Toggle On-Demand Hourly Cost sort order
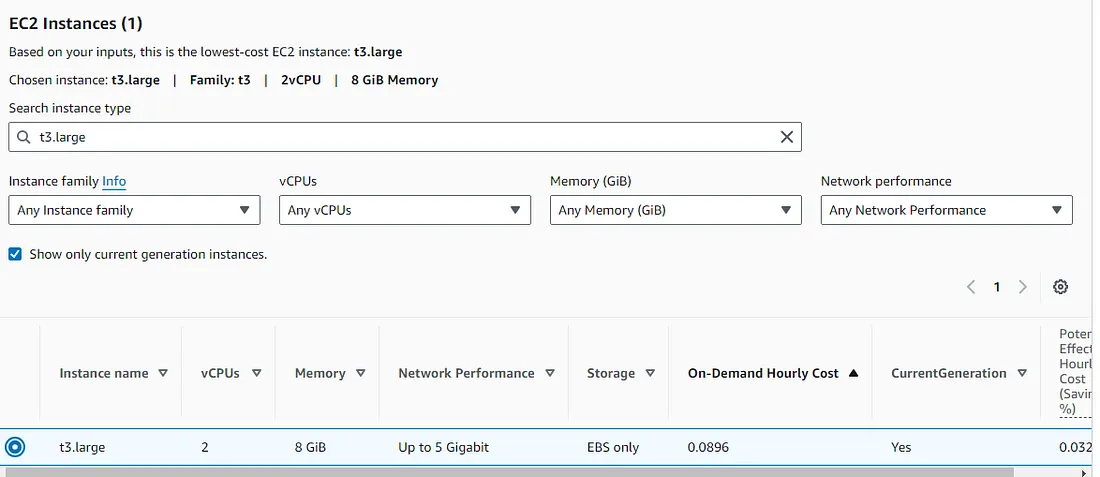1100x477 pixels. coord(853,373)
